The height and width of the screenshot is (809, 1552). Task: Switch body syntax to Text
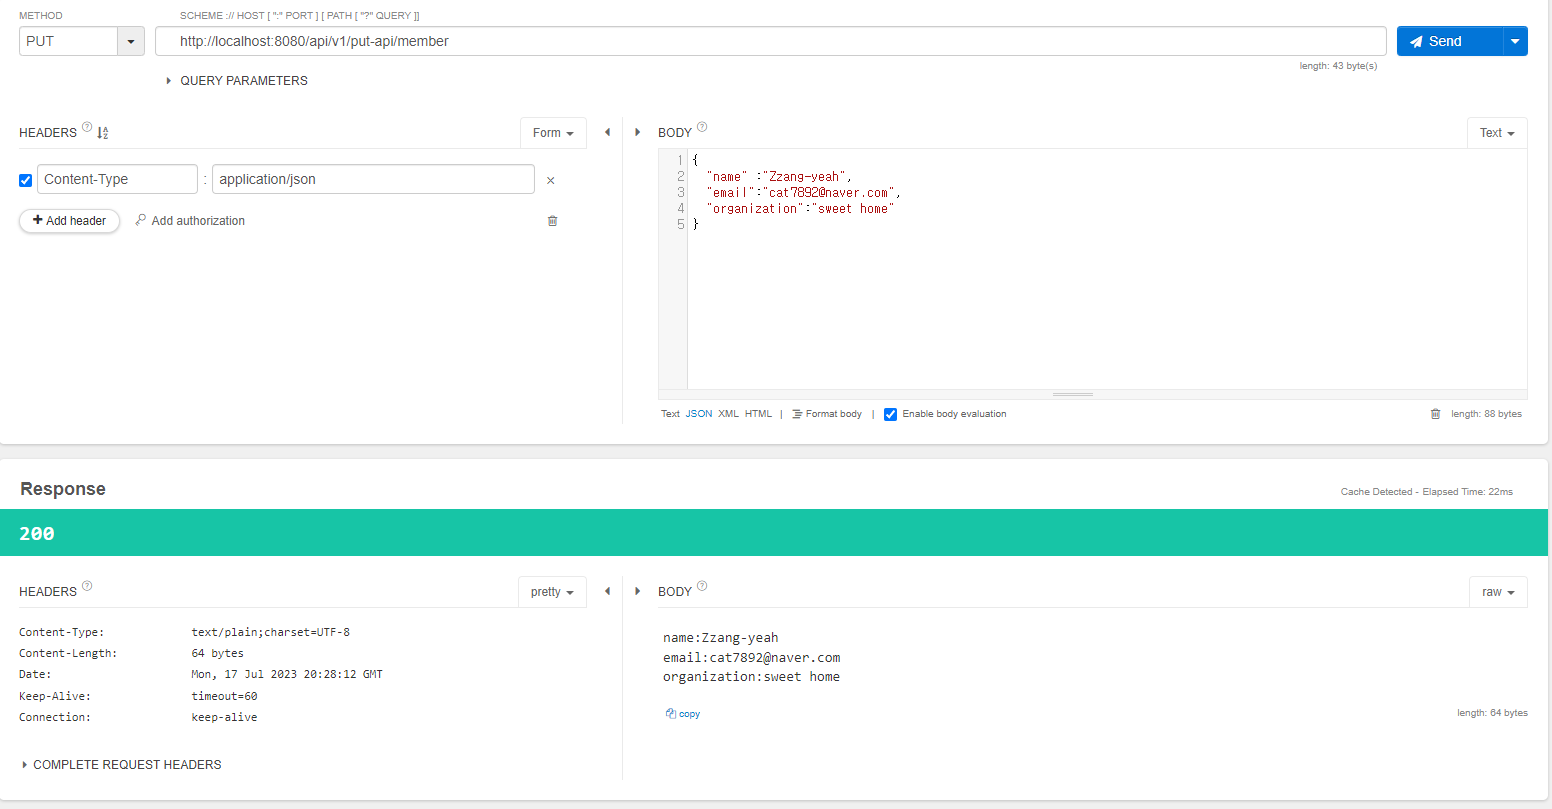point(670,414)
